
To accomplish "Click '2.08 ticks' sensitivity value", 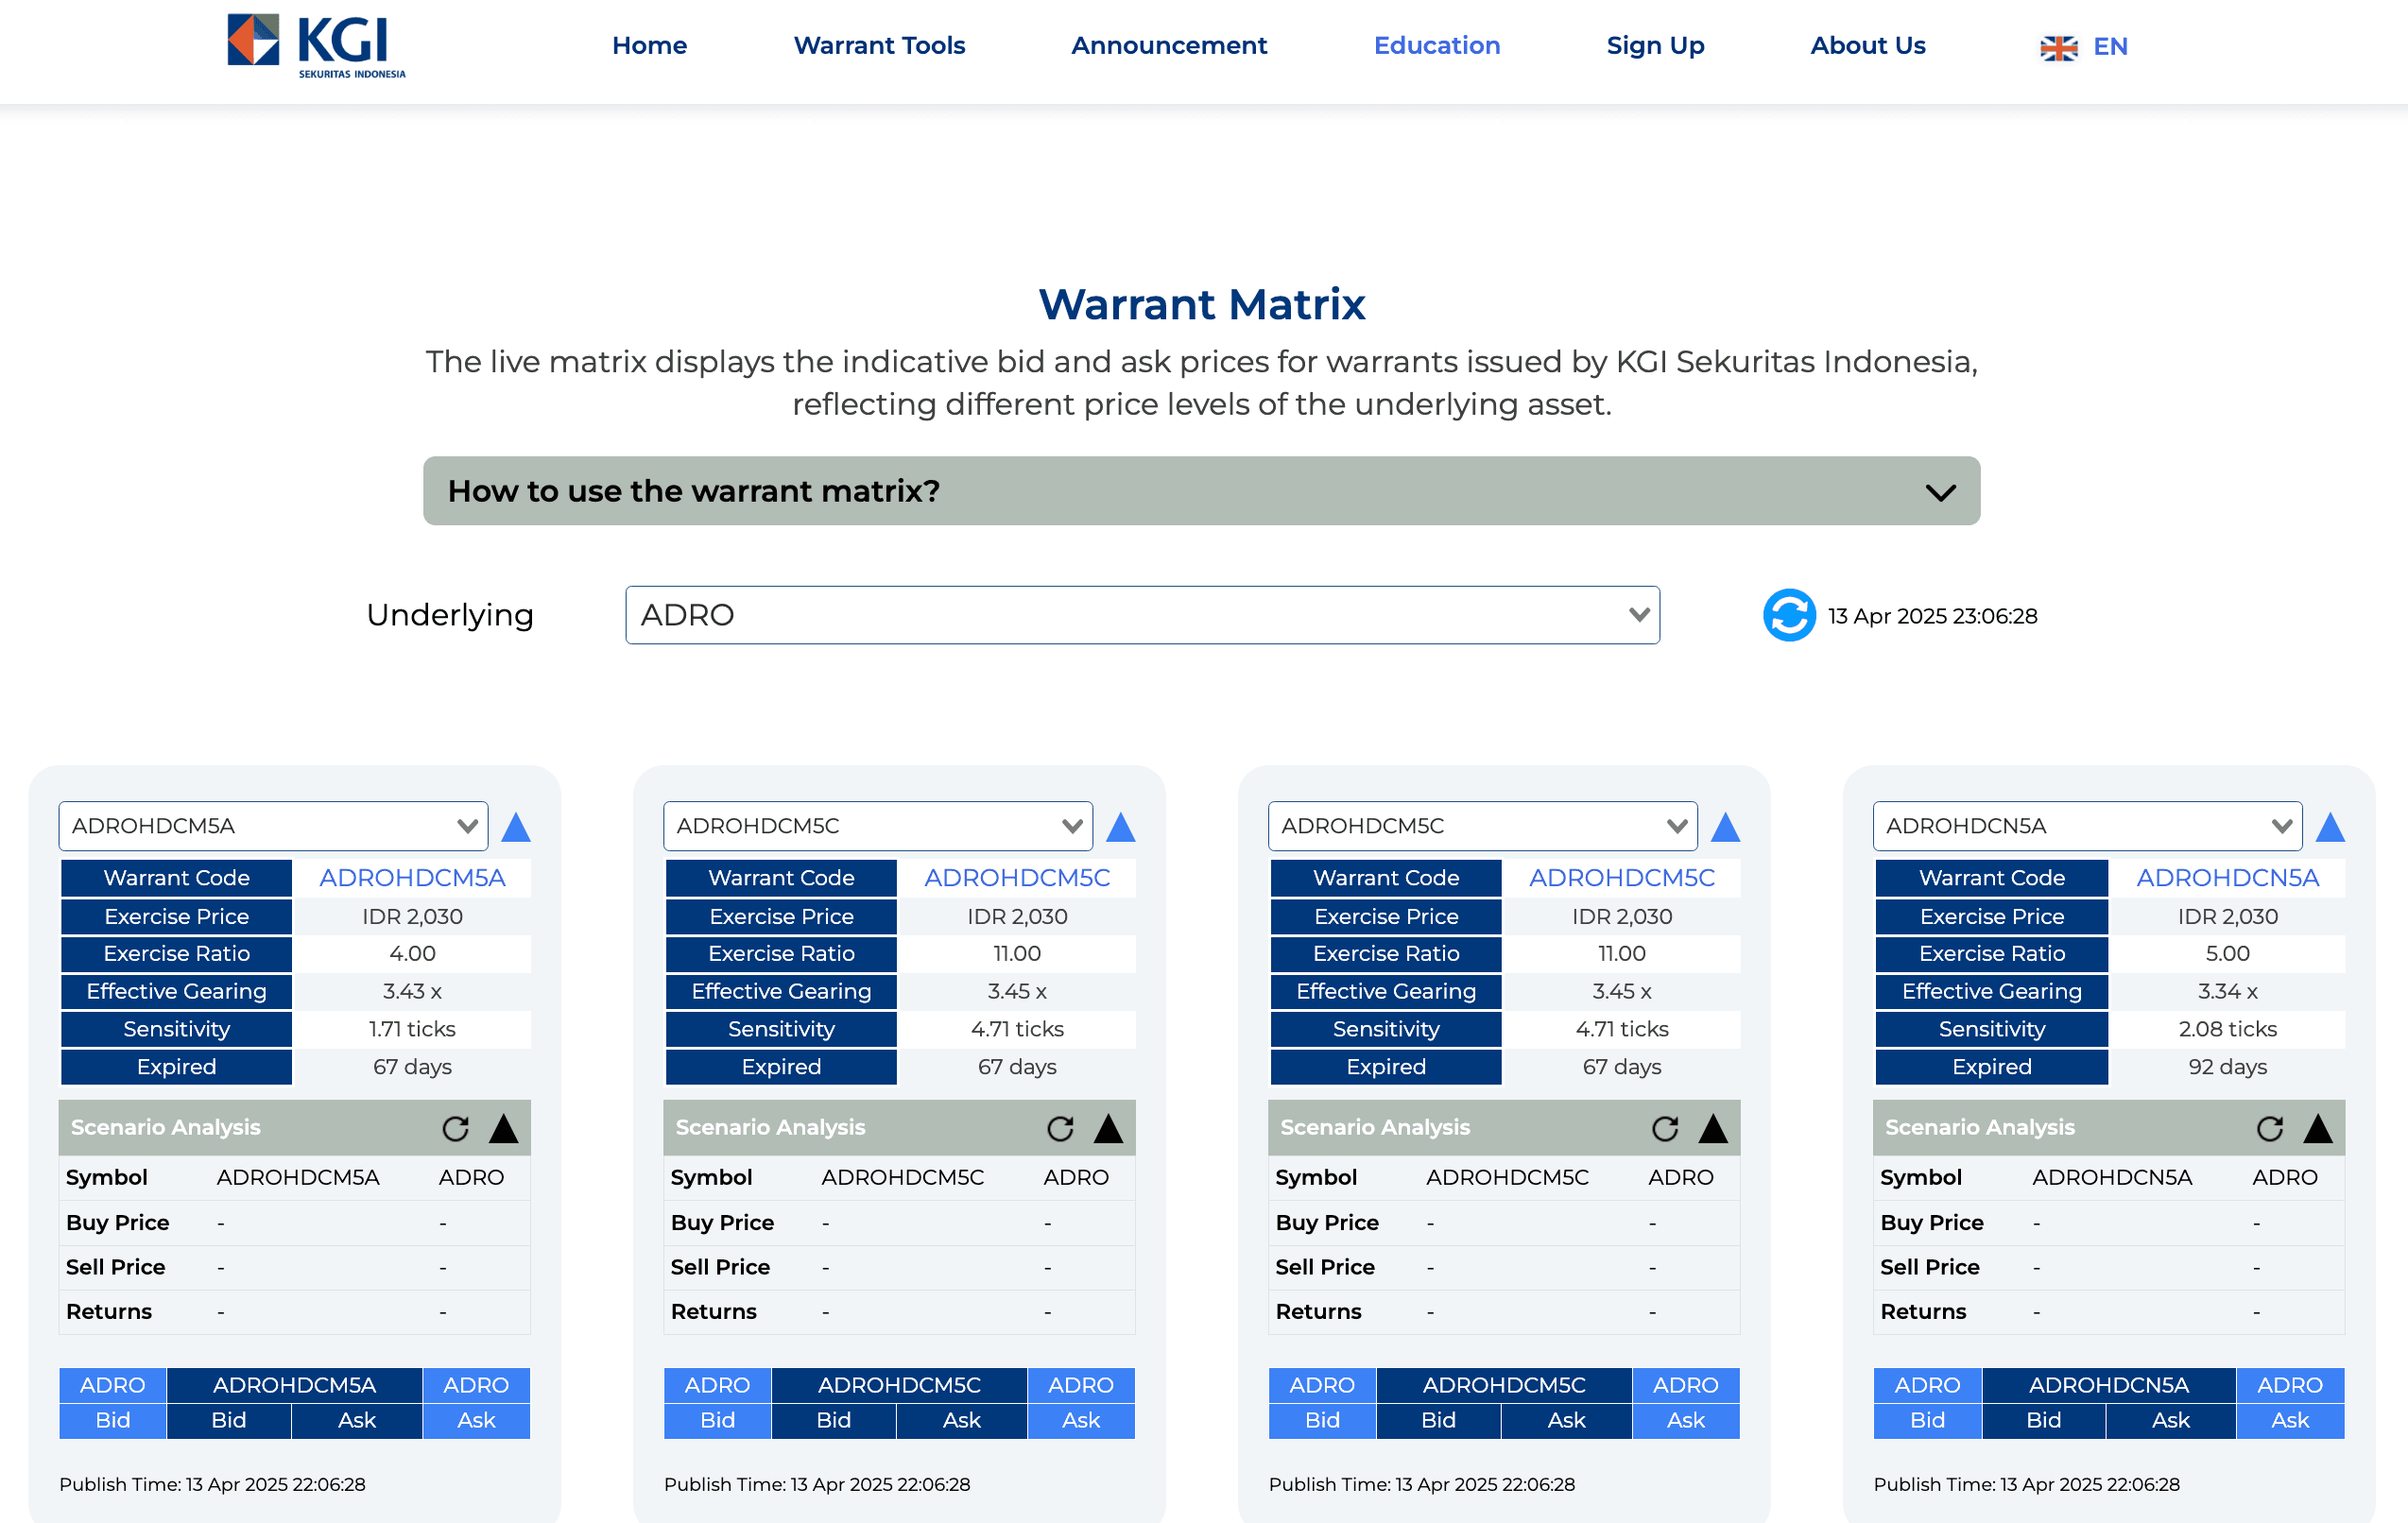I will point(2227,1029).
